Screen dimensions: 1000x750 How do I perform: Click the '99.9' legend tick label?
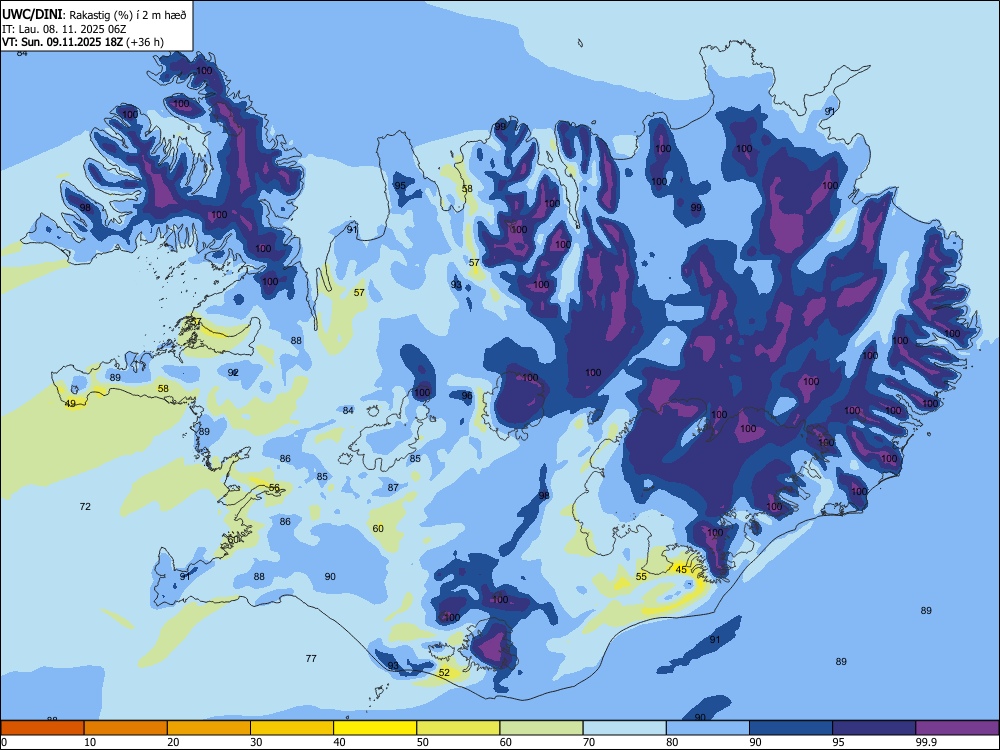coord(926,742)
